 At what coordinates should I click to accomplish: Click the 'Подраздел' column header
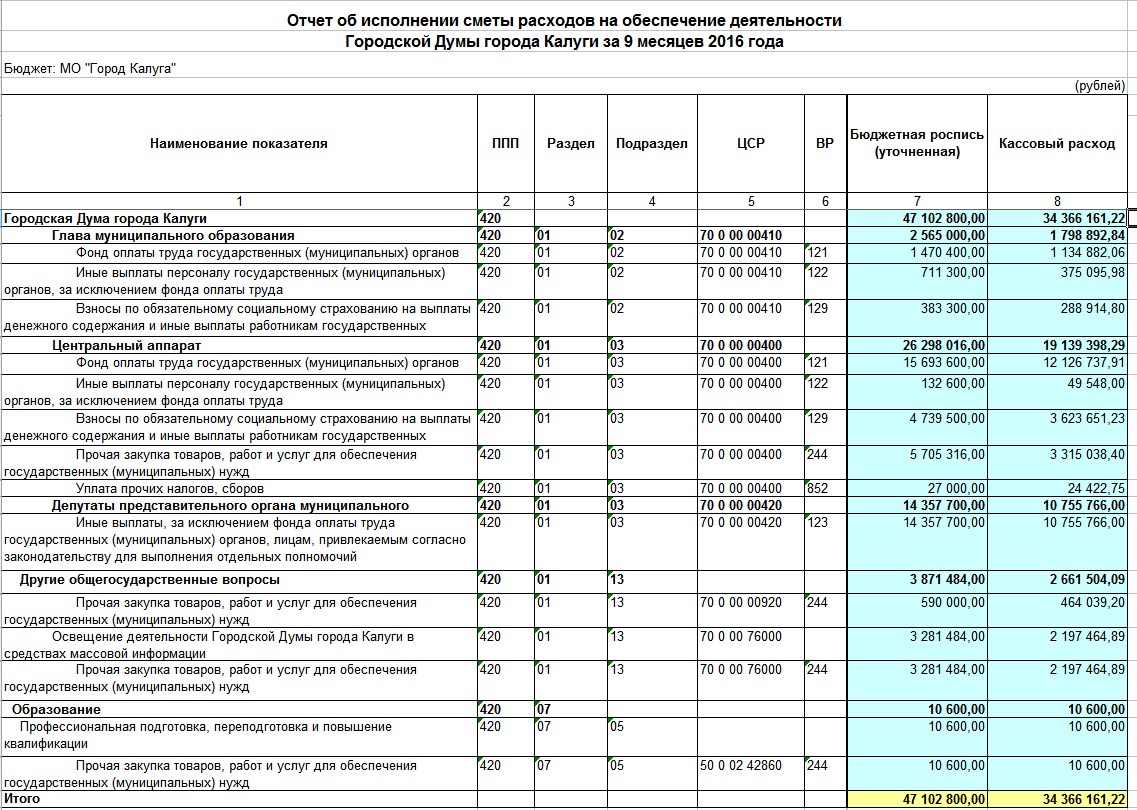pos(651,143)
